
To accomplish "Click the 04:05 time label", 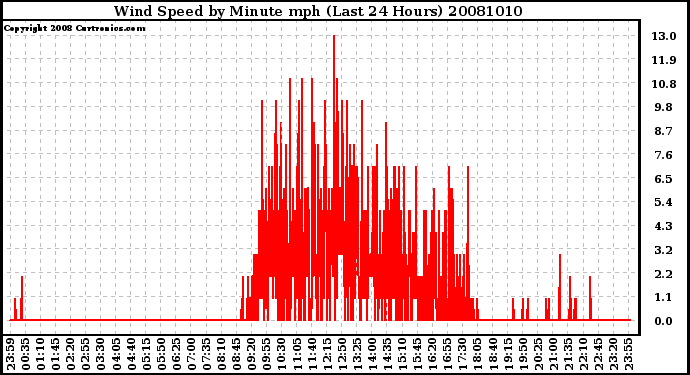I will point(116,355).
